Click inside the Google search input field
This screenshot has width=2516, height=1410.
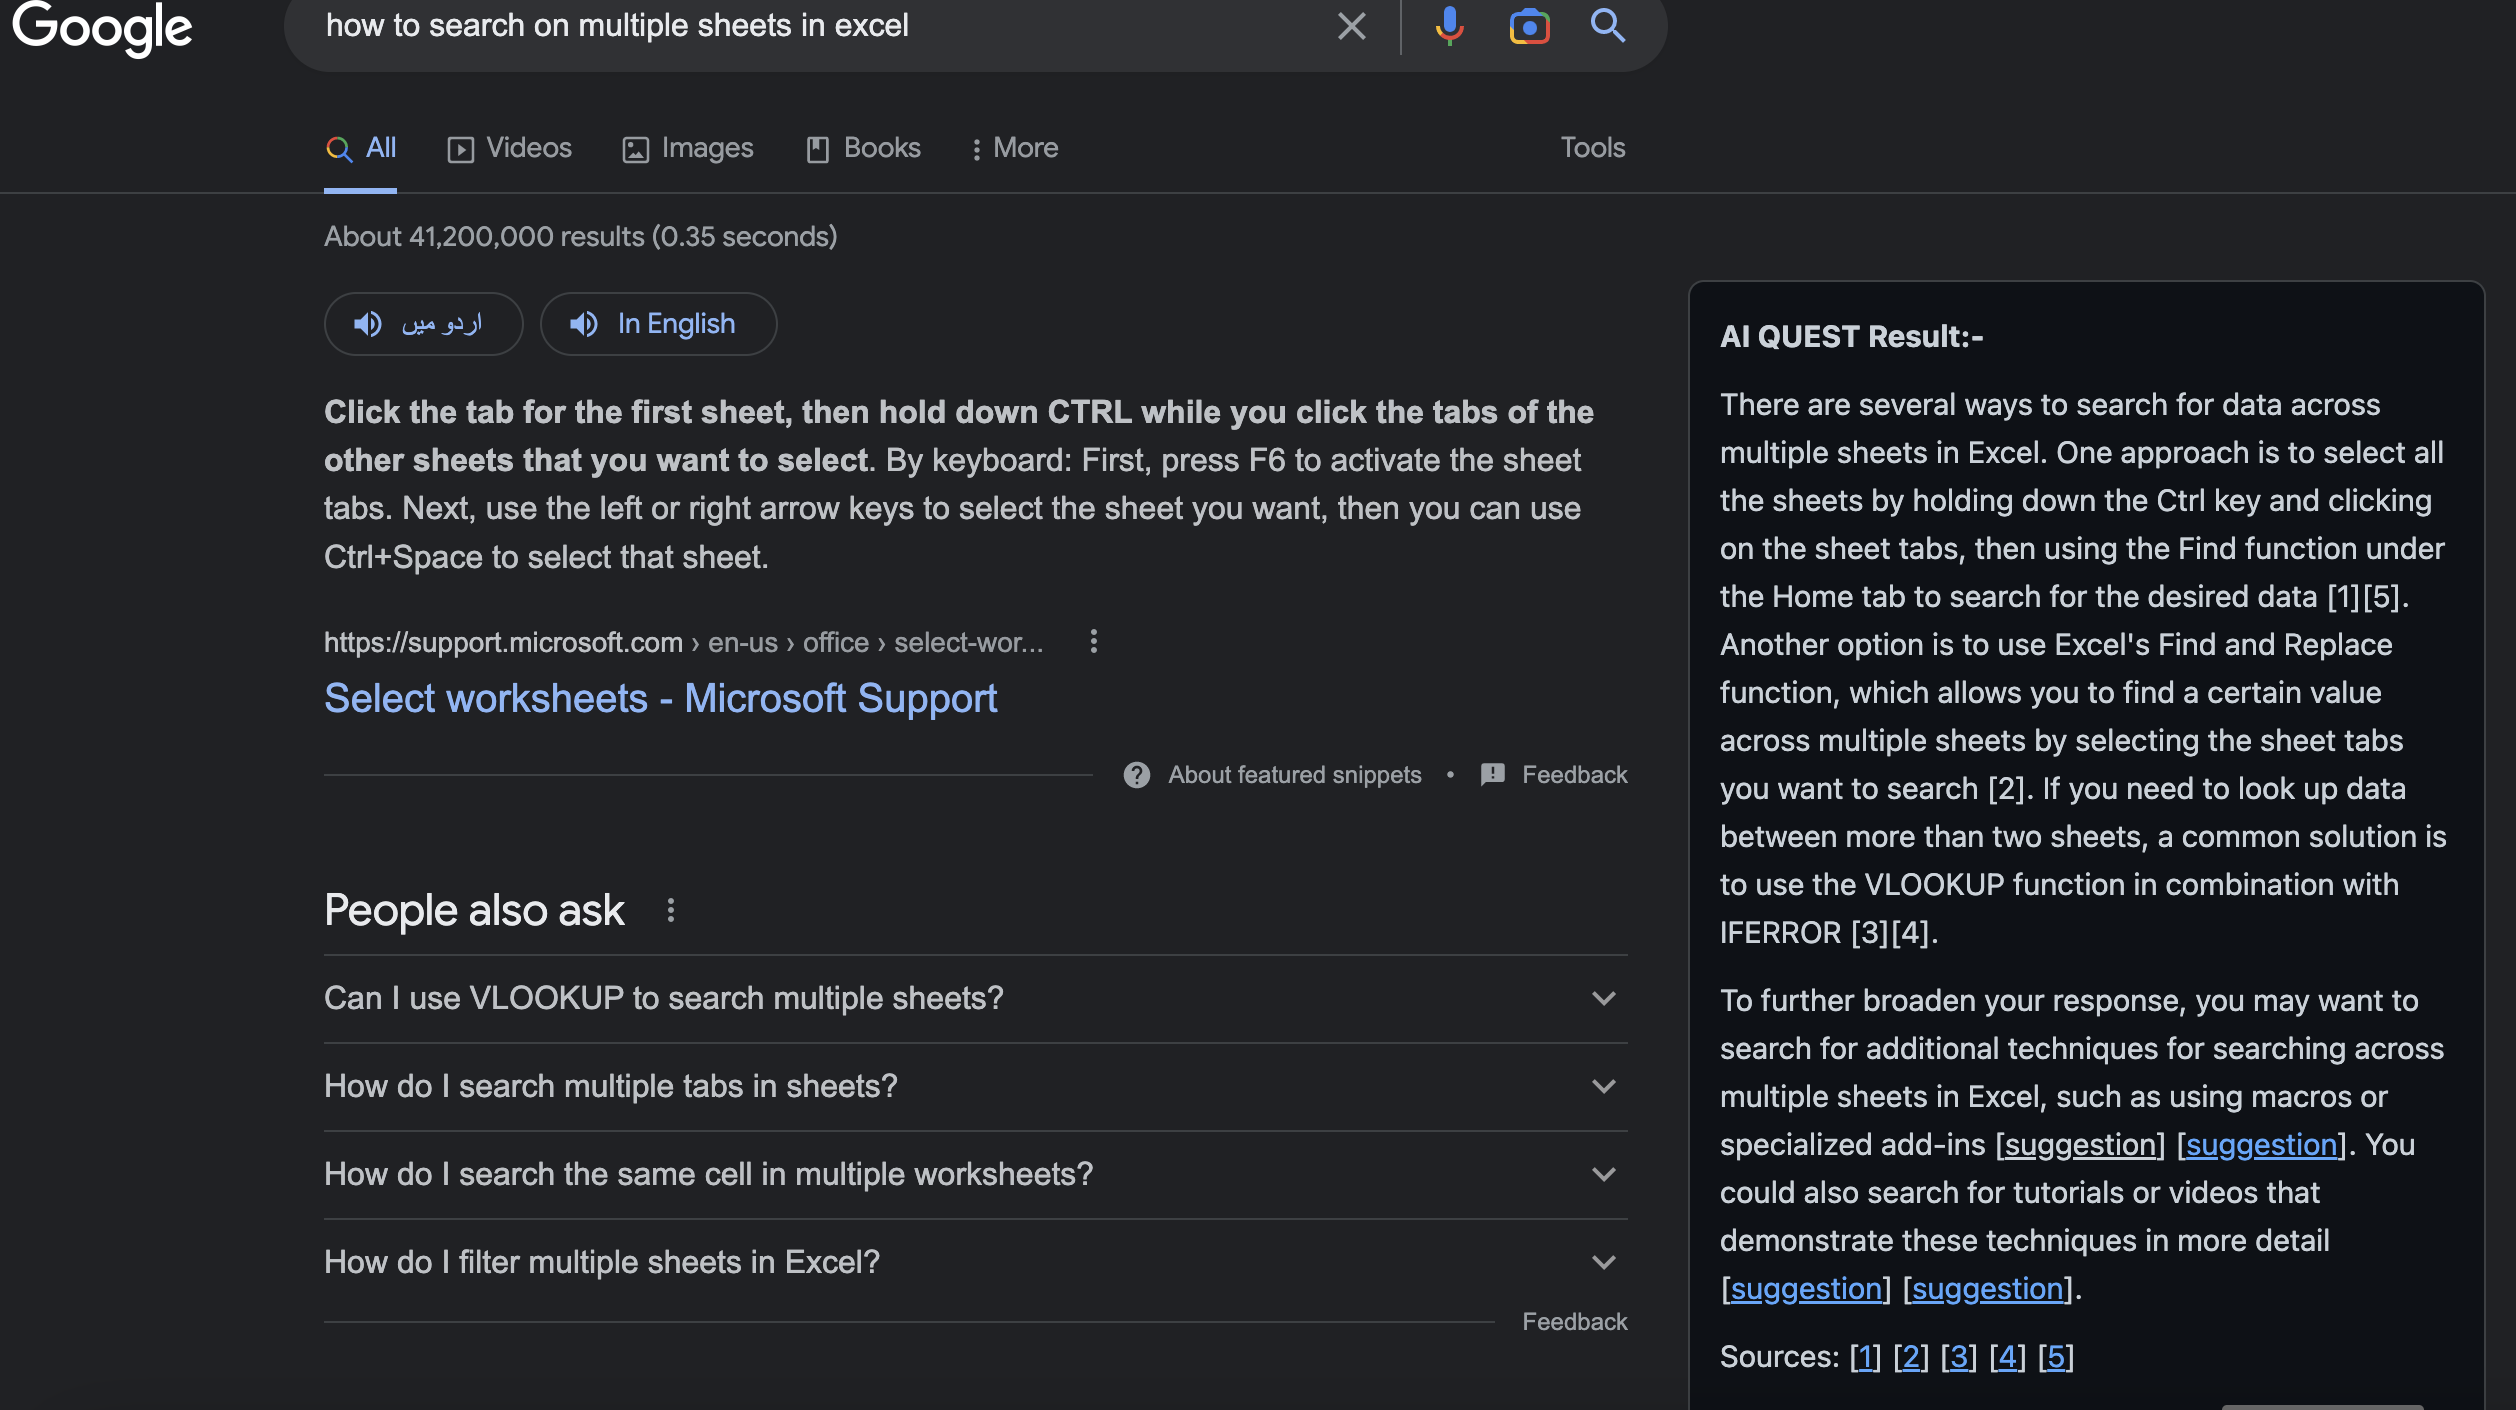click(820, 26)
